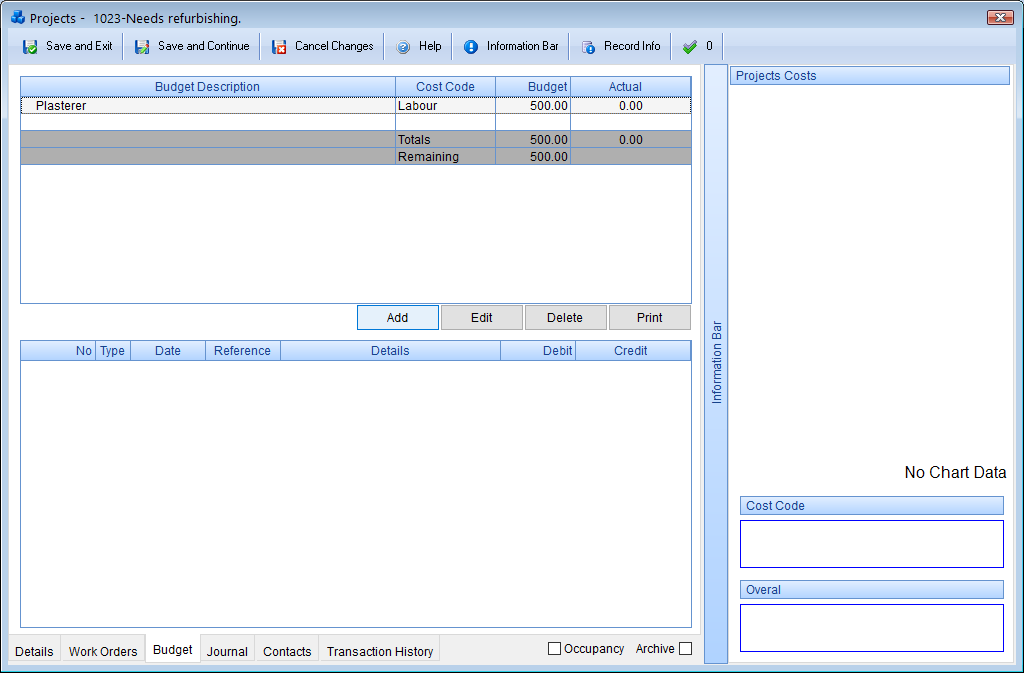Image resolution: width=1024 pixels, height=673 pixels.
Task: Open the Contacts tab
Action: pyautogui.click(x=287, y=651)
